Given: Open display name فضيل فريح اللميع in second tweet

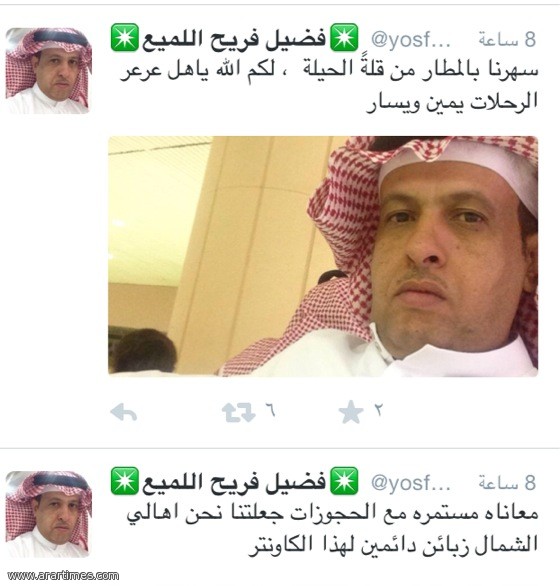Looking at the screenshot, I should point(234,482).
